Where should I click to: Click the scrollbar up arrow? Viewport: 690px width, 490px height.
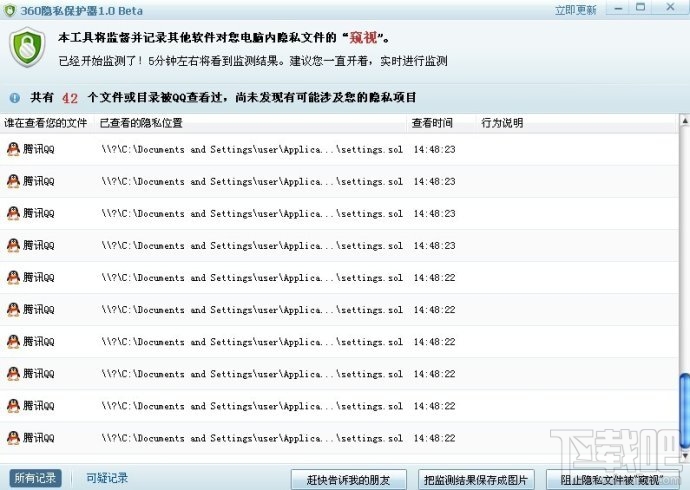click(x=684, y=120)
